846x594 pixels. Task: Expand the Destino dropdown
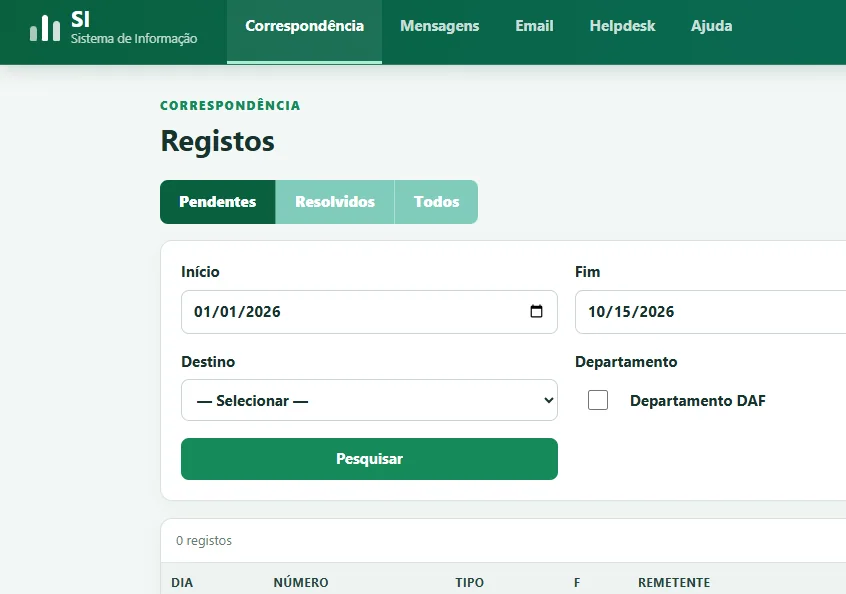coord(369,400)
